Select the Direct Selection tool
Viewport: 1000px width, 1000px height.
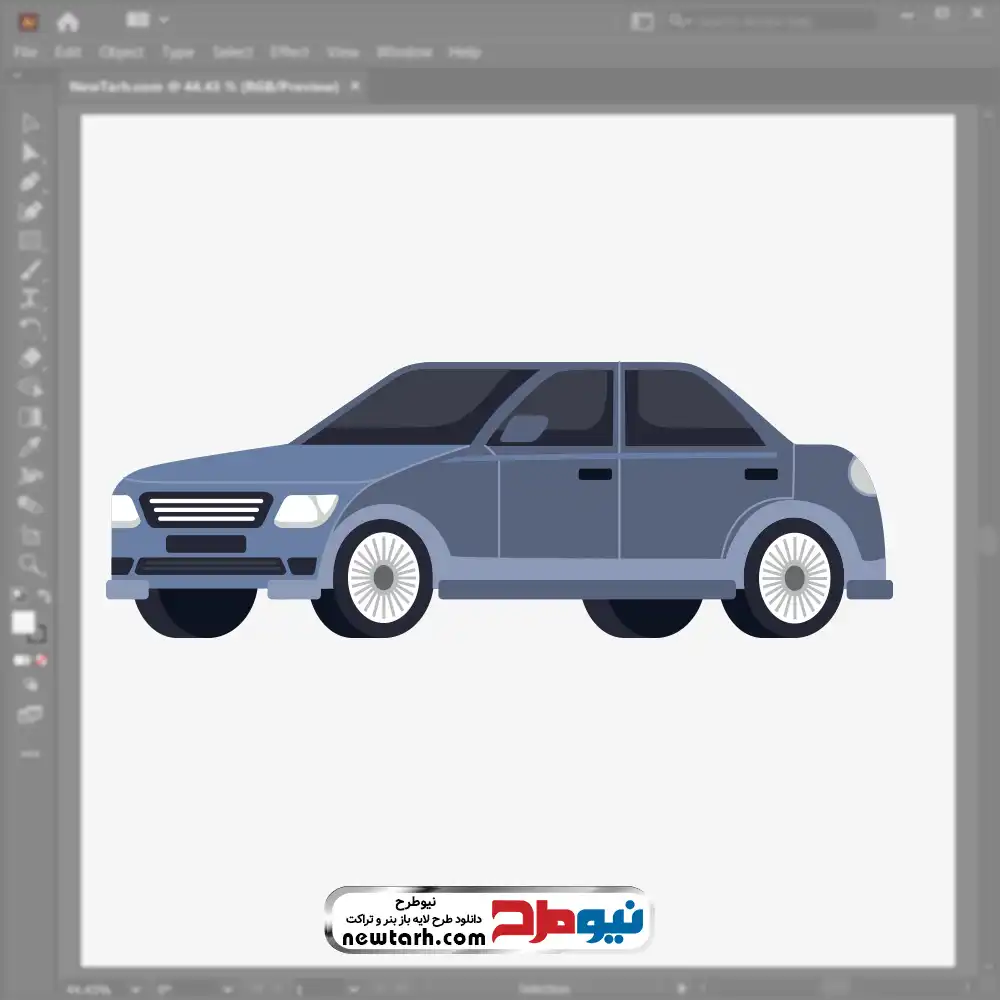(30, 153)
